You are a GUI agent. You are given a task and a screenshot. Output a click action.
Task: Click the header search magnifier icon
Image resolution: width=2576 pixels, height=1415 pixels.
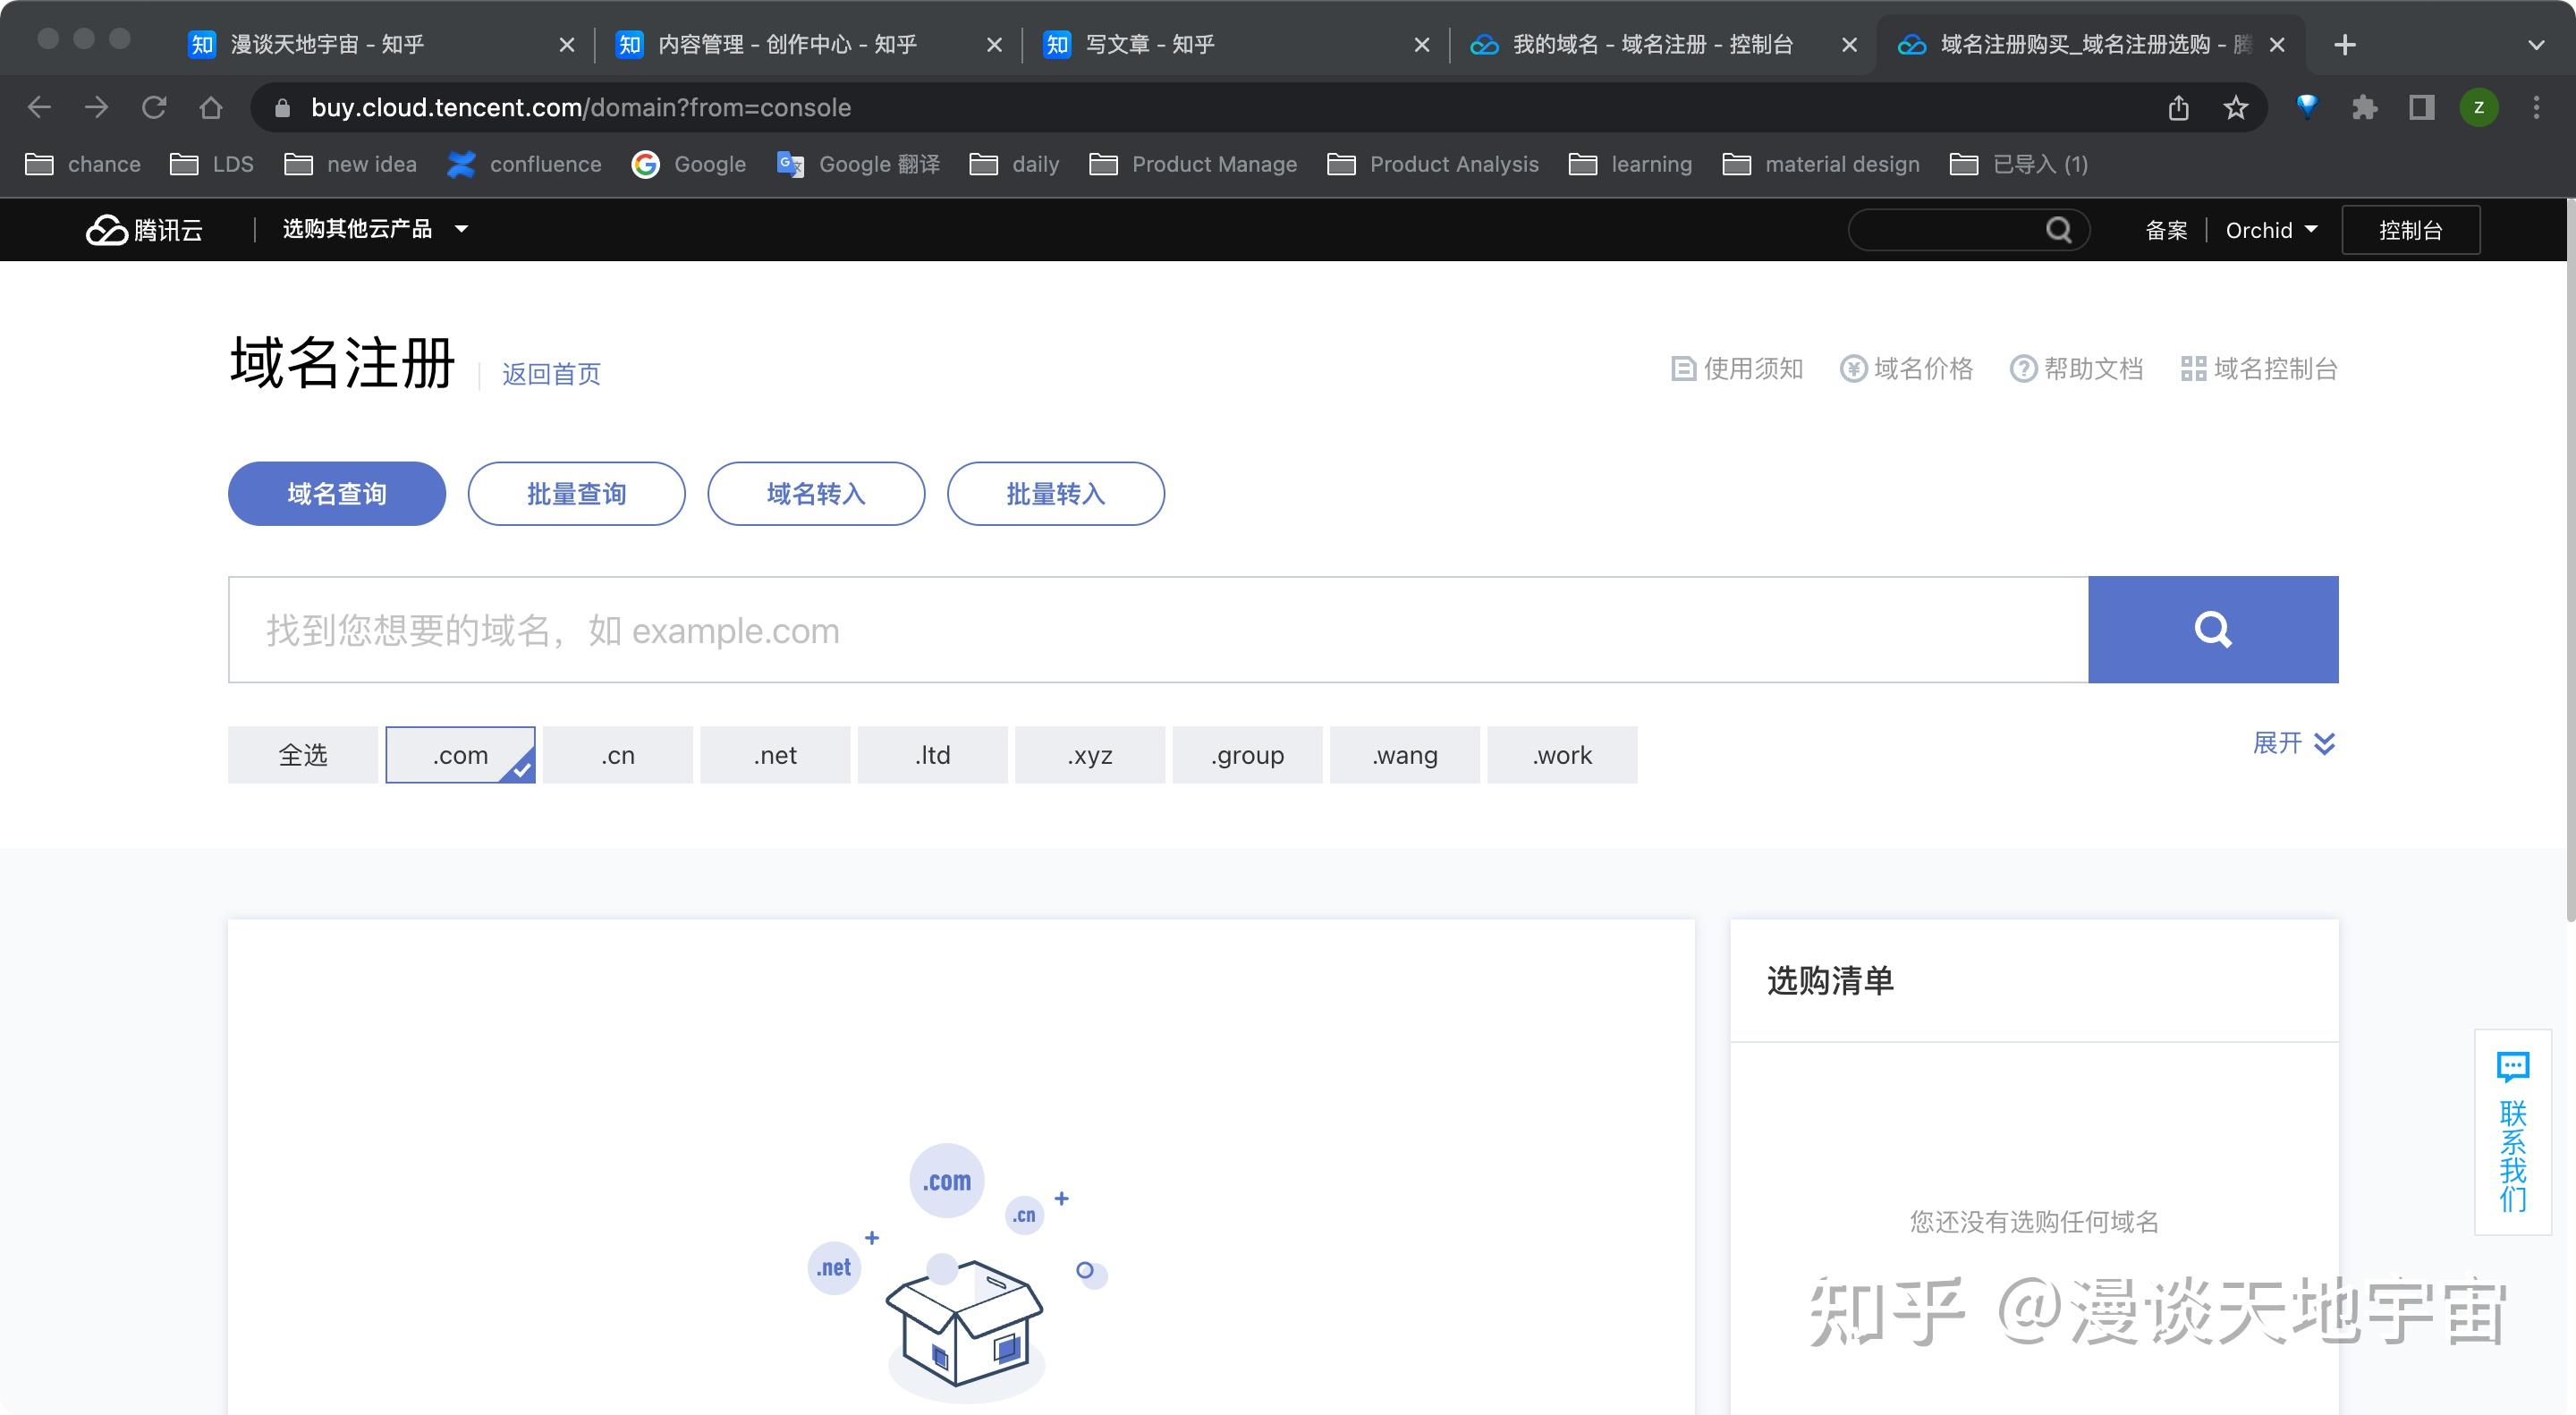(2058, 230)
